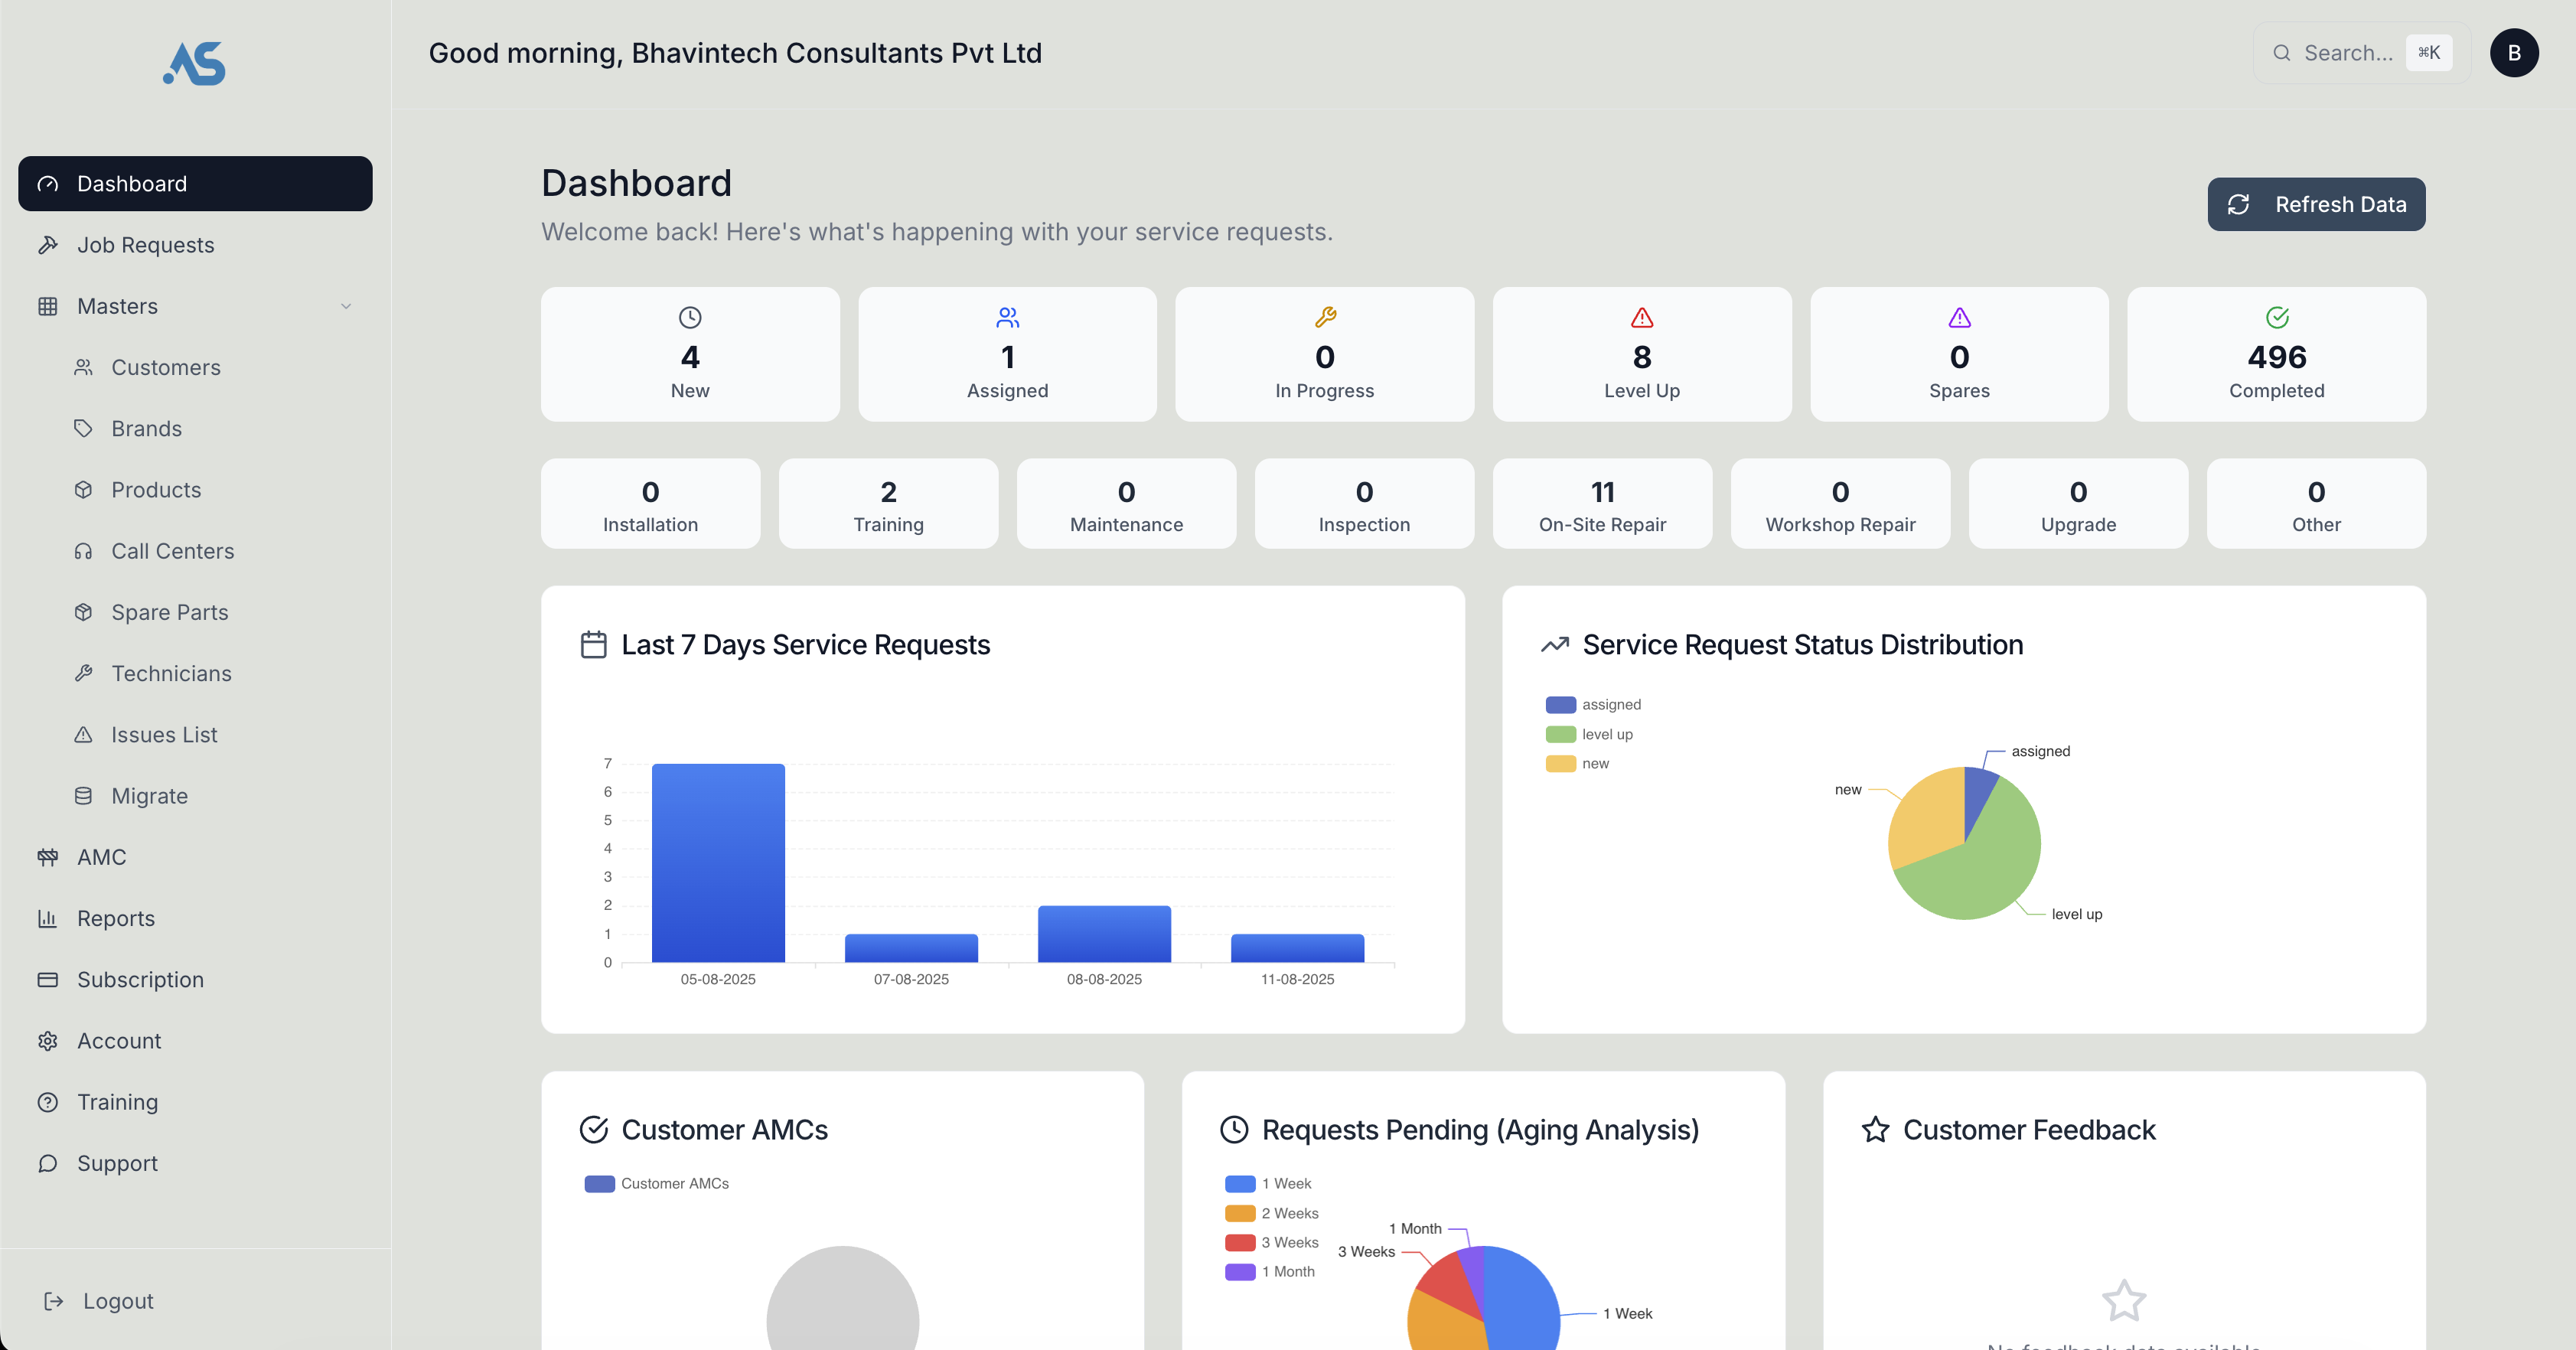Click the Training help-circle icon
2576x1350 pixels.
47,1102
